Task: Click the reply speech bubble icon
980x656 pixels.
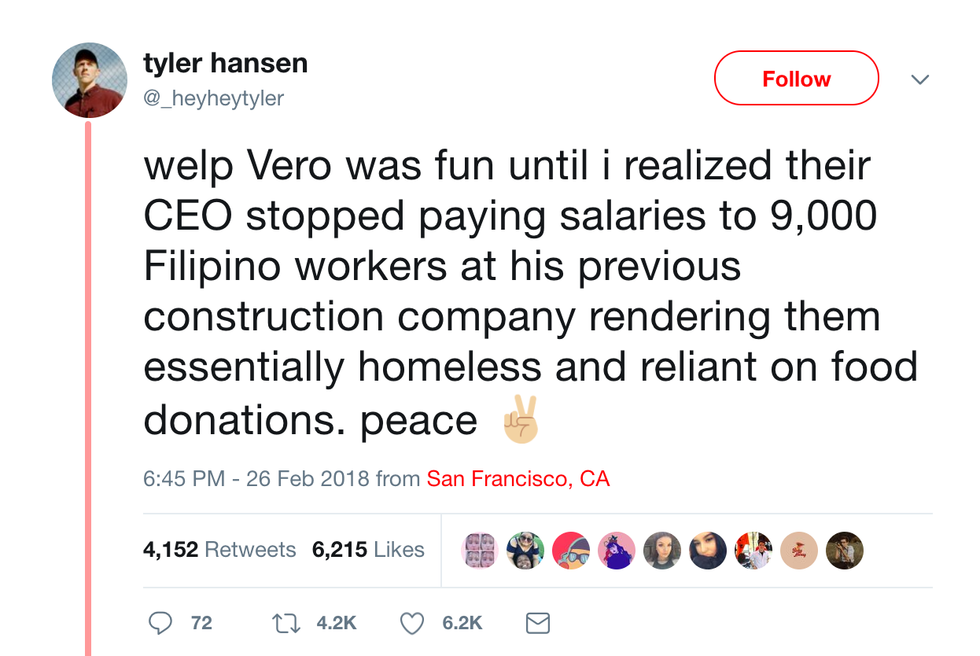Action: pyautogui.click(x=161, y=622)
